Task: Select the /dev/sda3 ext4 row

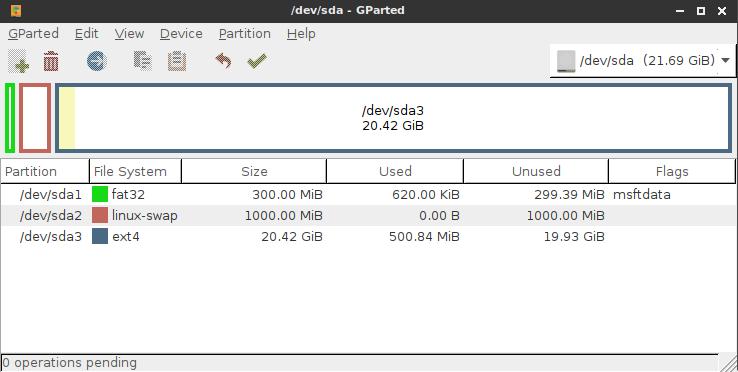Action: point(368,236)
